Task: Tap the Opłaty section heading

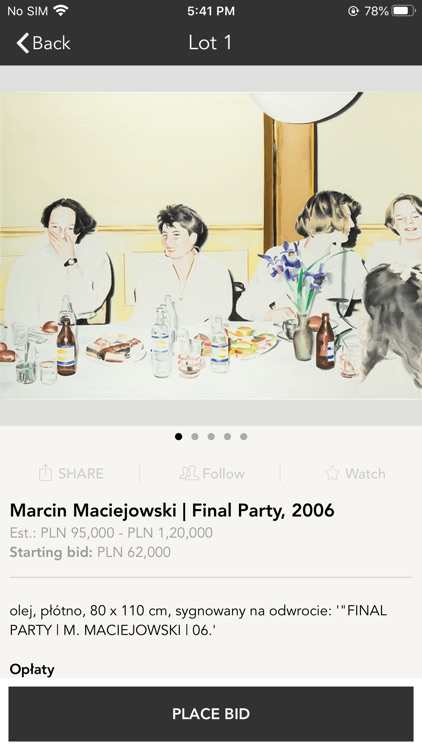Action: pos(32,669)
